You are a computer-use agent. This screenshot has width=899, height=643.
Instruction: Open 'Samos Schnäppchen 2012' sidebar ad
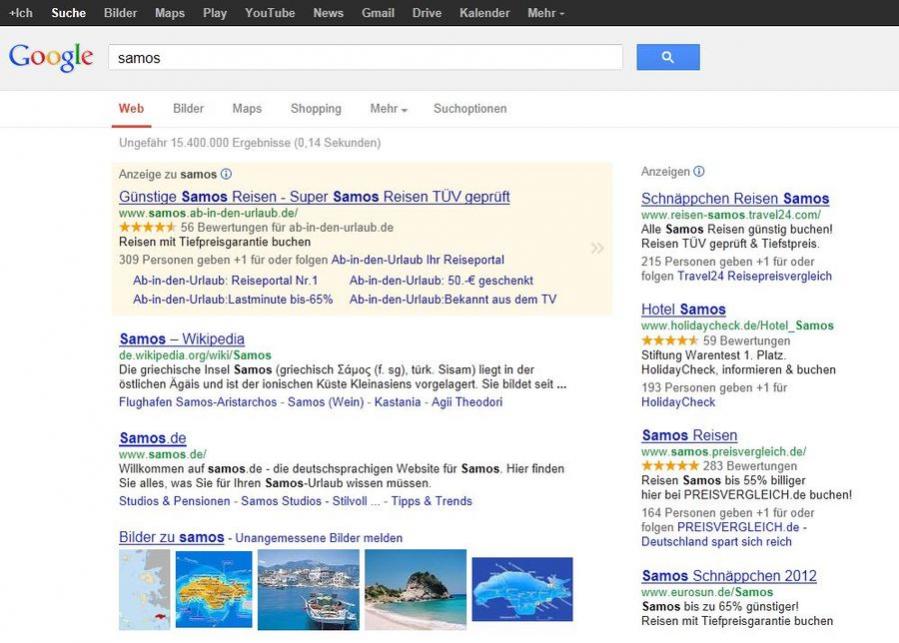click(x=729, y=576)
